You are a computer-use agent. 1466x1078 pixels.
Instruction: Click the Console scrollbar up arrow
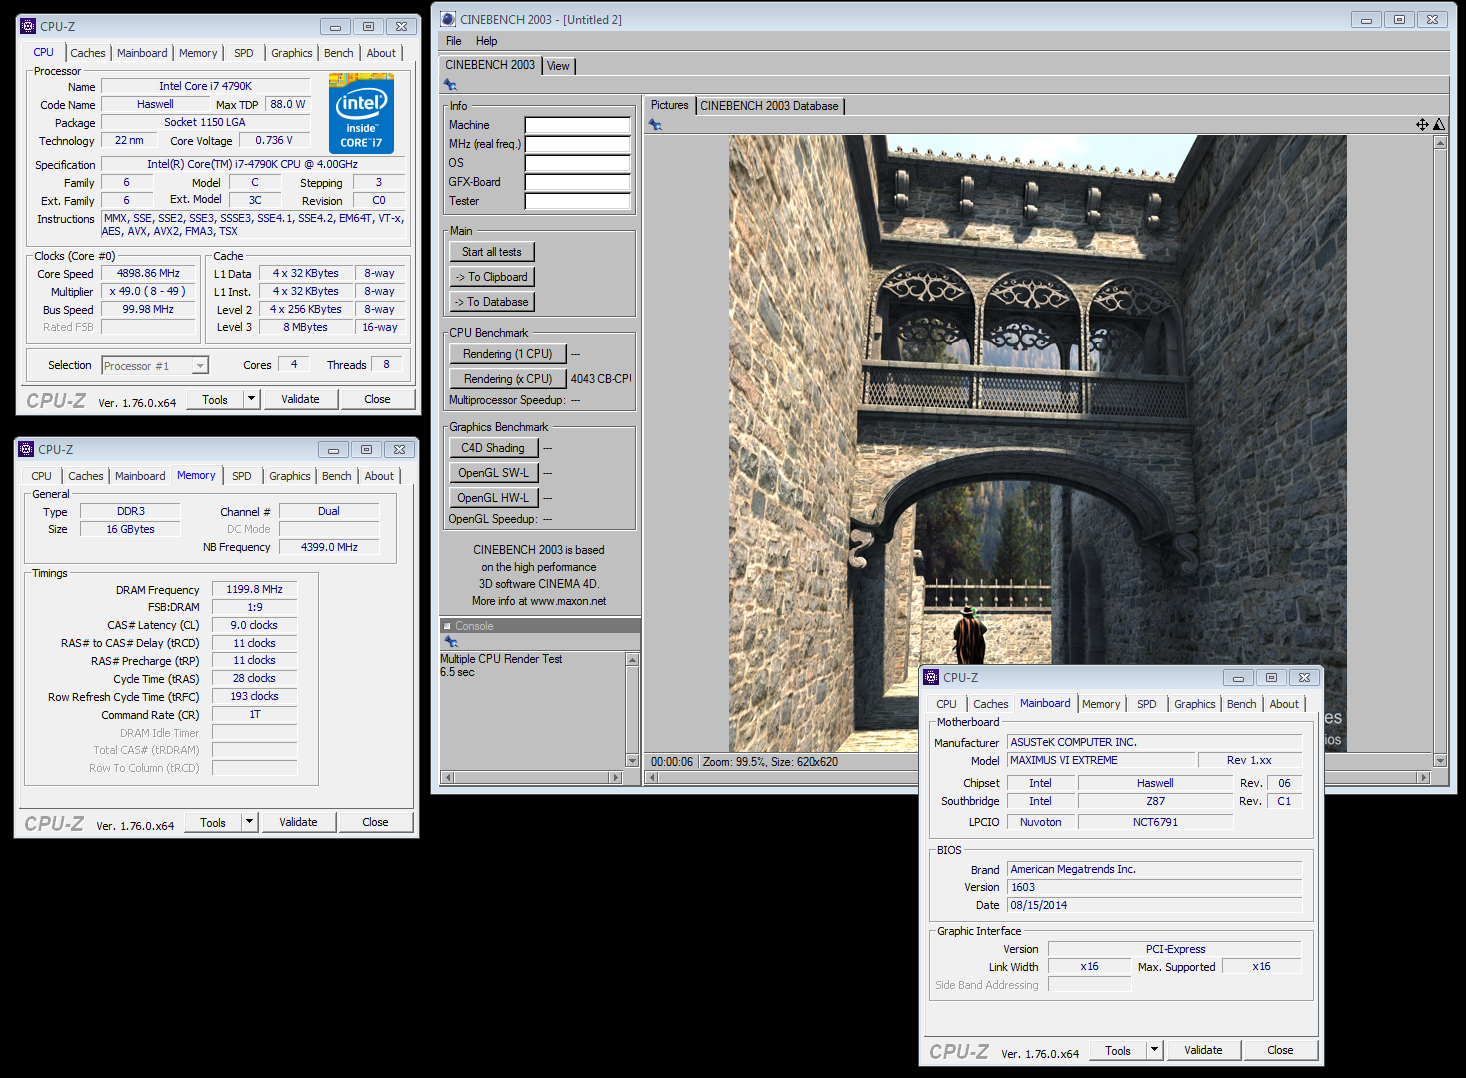(x=632, y=659)
